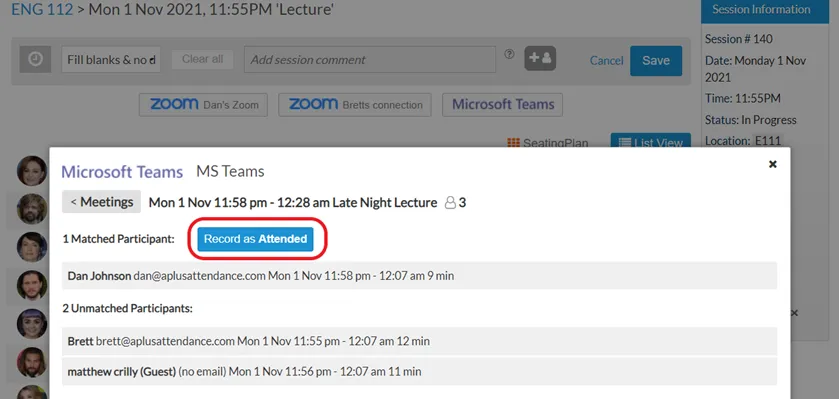This screenshot has width=839, height=399.
Task: Click the third student avatar photo
Action: [x=32, y=247]
